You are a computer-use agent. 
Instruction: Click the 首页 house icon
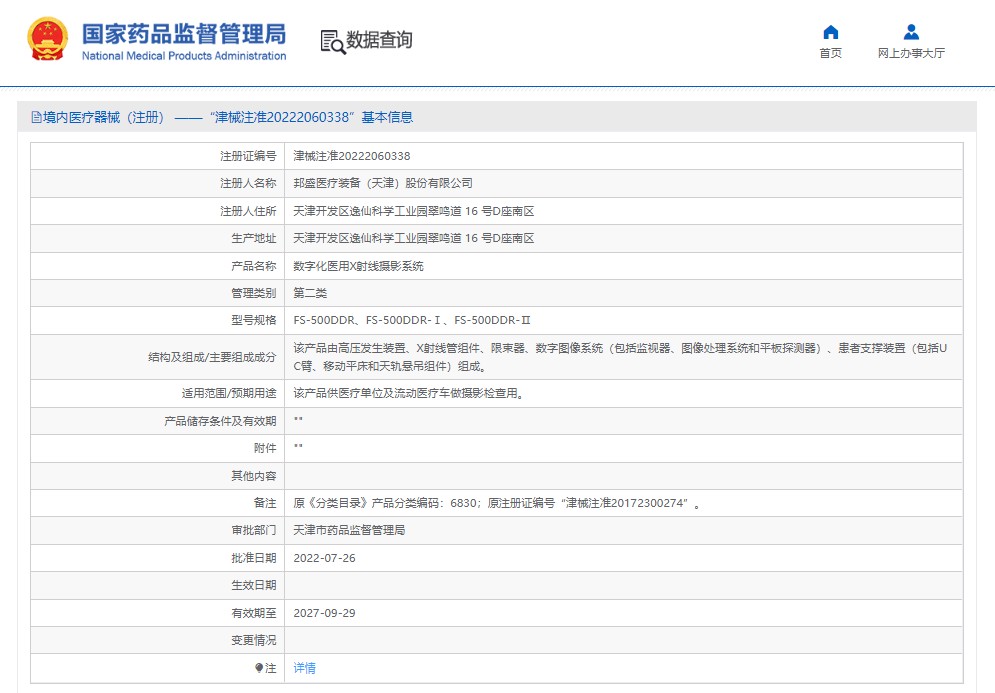point(830,32)
